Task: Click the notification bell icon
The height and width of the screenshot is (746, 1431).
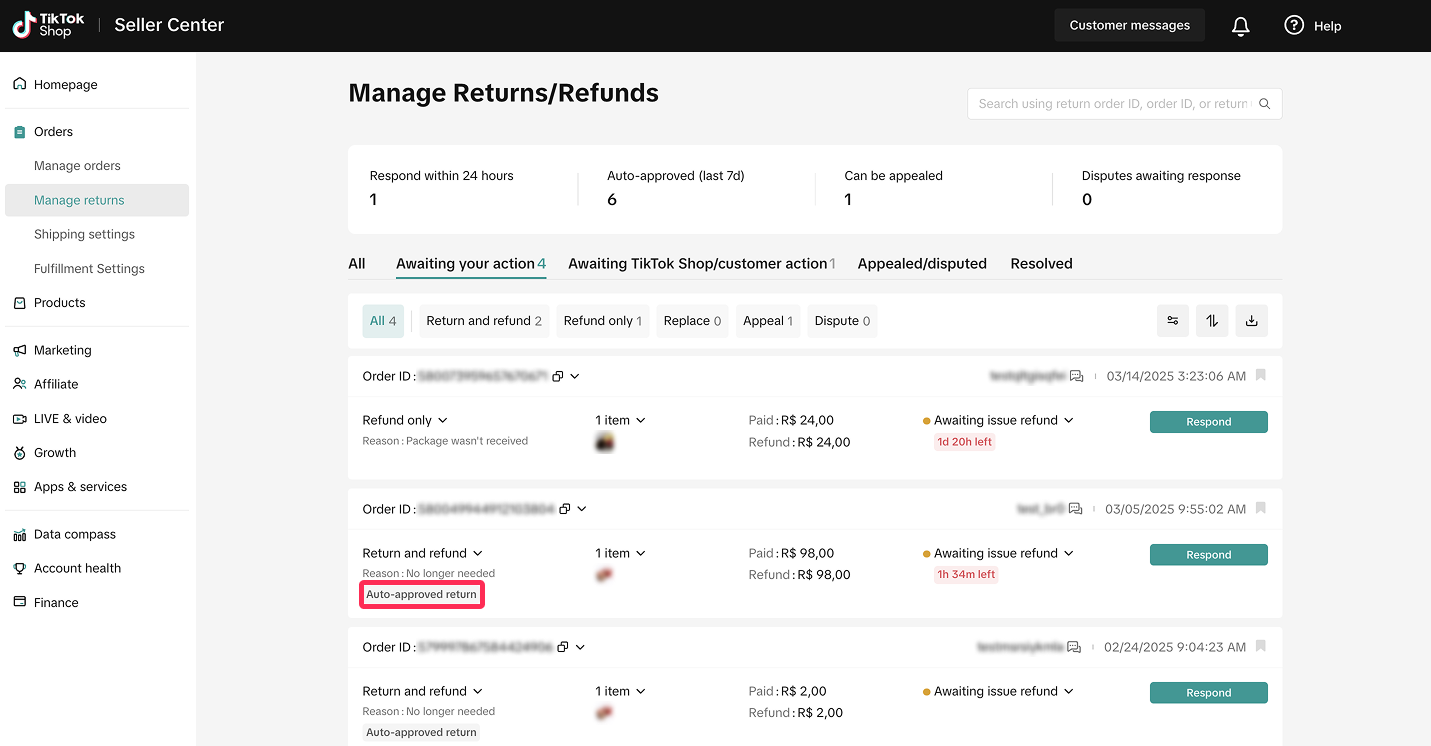Action: click(x=1240, y=26)
